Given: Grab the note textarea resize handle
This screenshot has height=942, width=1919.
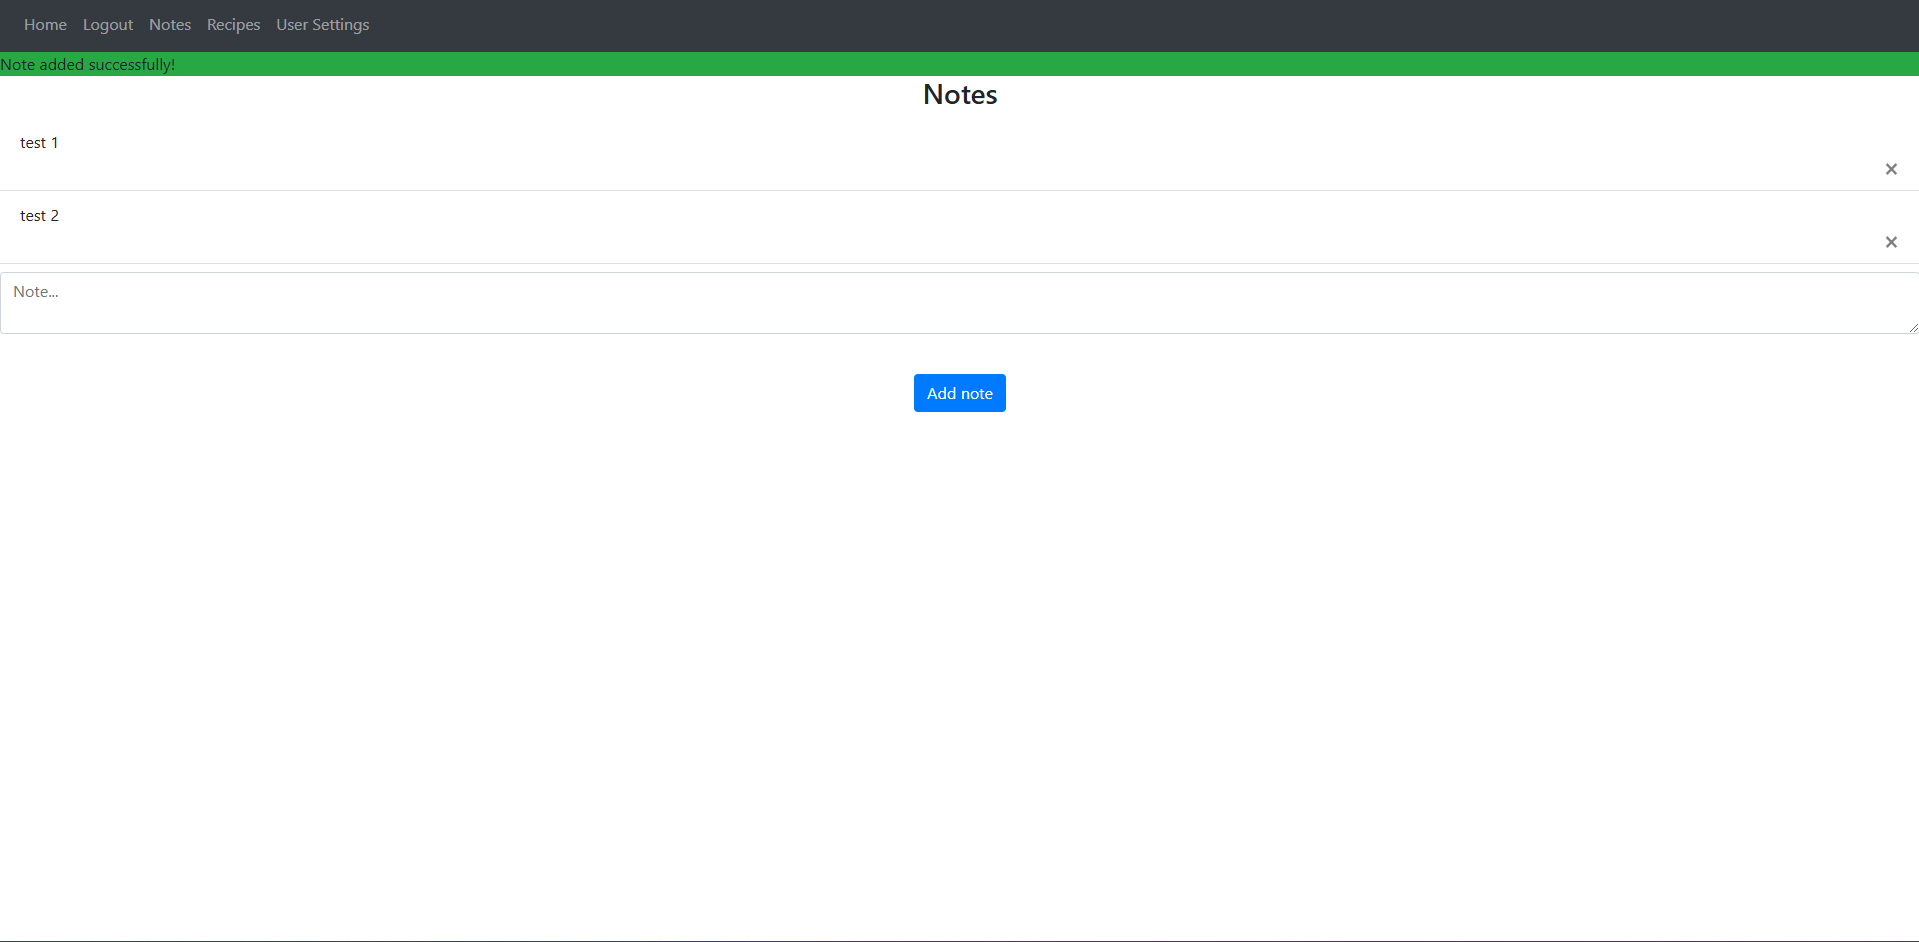Looking at the screenshot, I should click(1912, 327).
